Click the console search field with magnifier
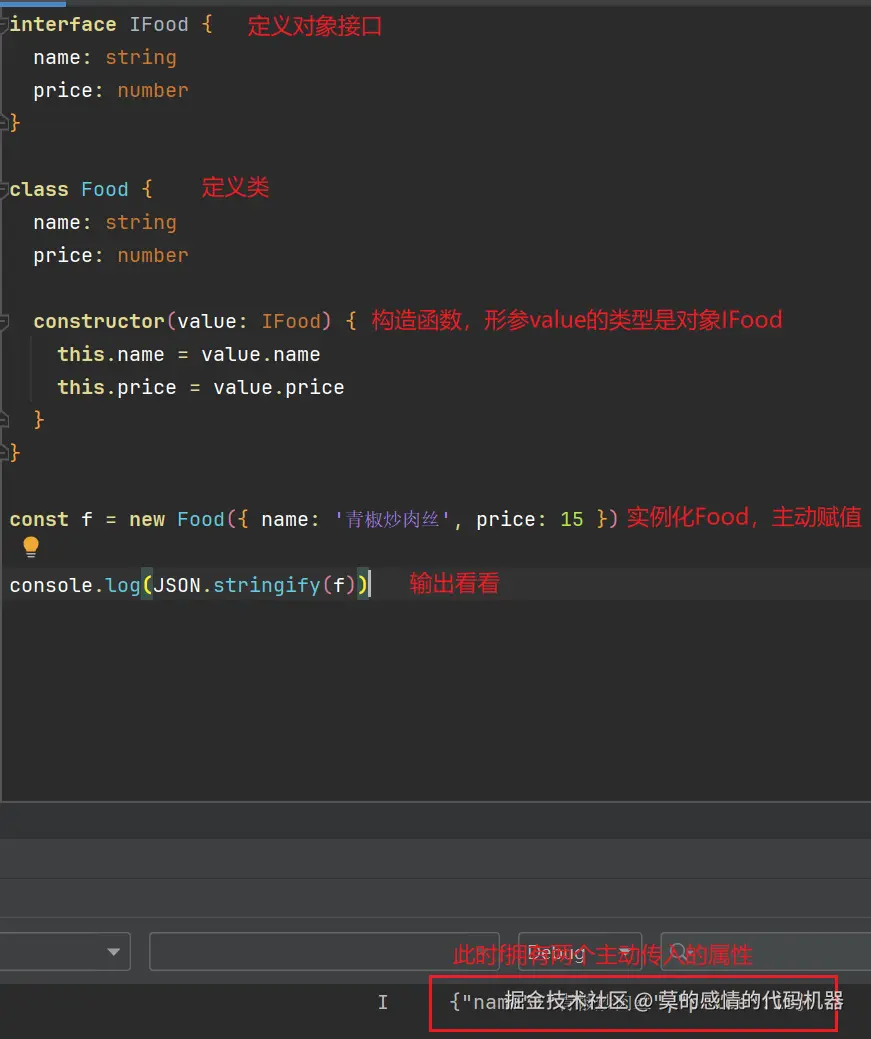 [x=766, y=952]
